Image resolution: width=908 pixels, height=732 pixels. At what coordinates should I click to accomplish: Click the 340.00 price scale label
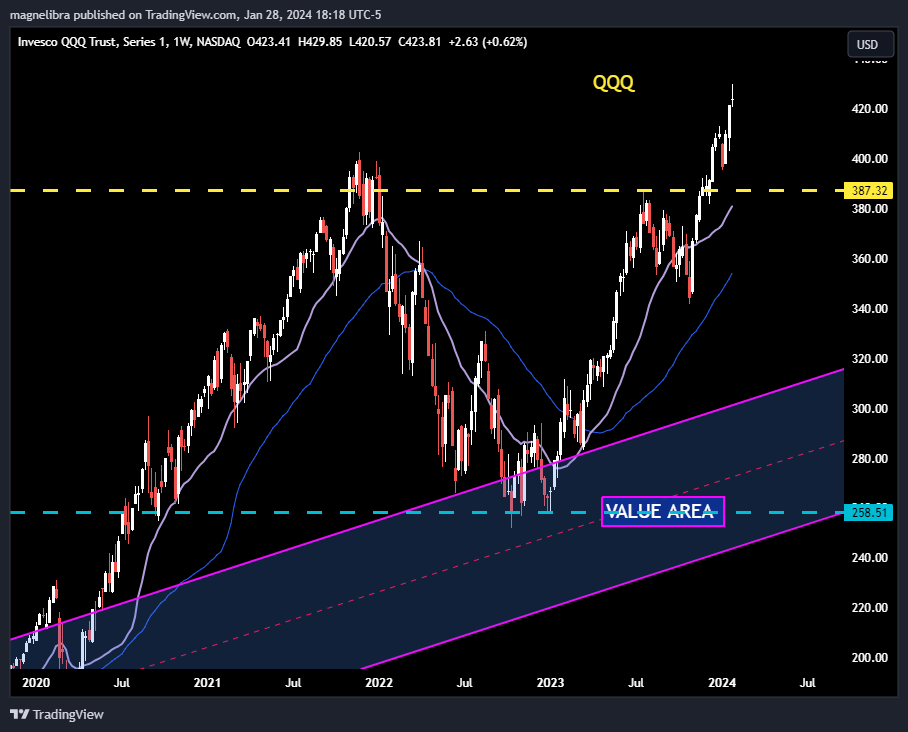(x=869, y=309)
